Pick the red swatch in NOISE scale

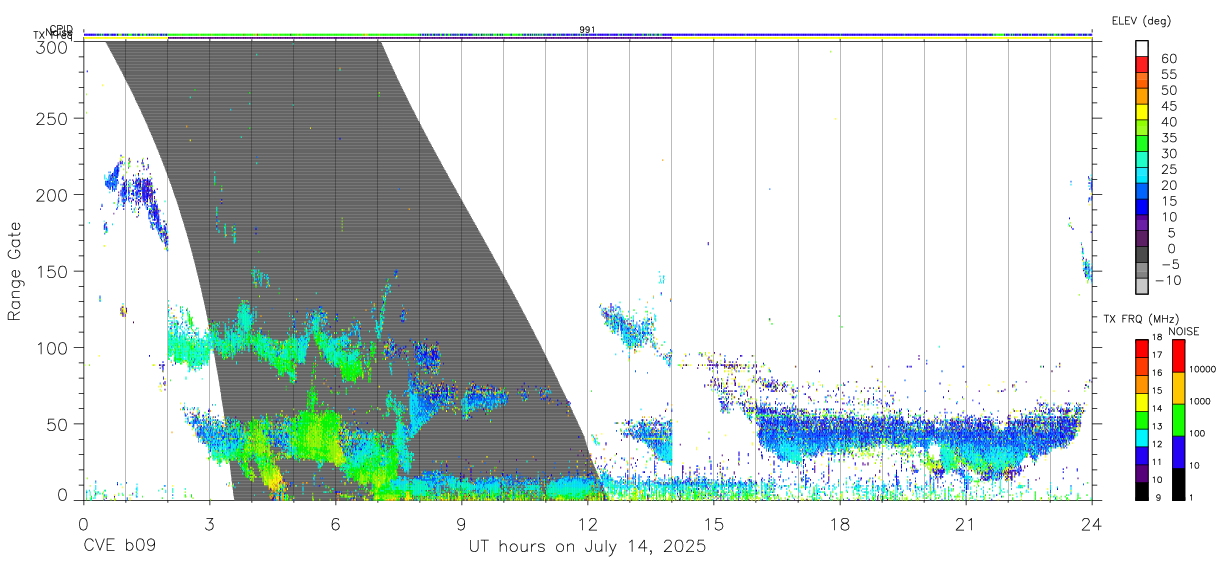coord(1178,356)
